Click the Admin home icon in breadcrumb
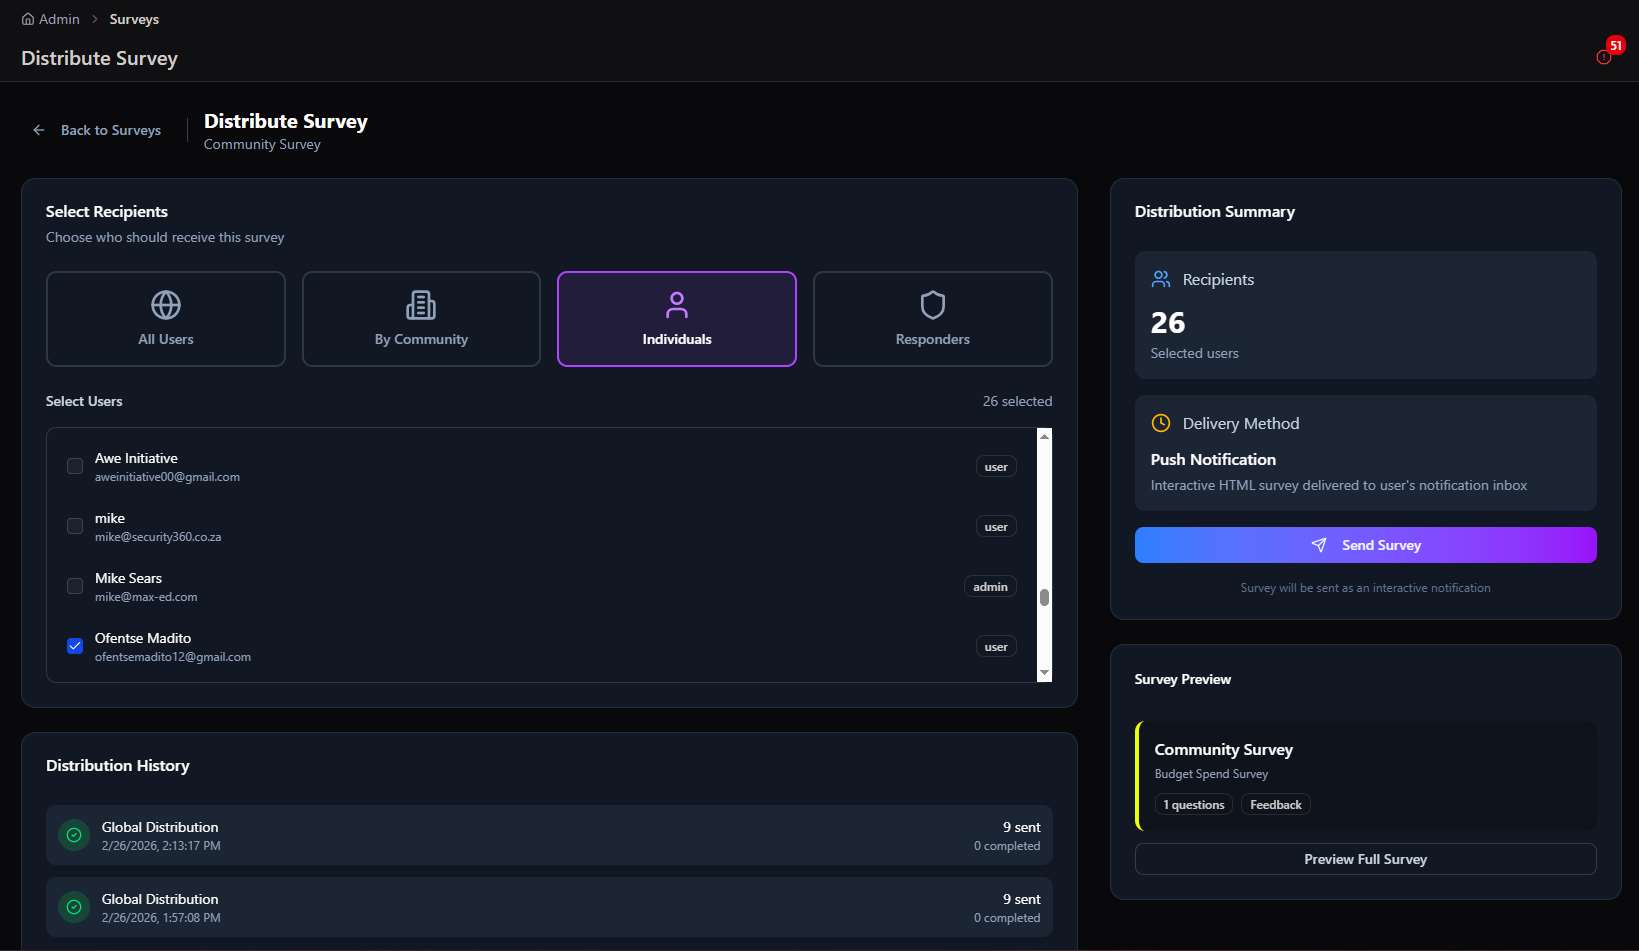 tap(28, 19)
